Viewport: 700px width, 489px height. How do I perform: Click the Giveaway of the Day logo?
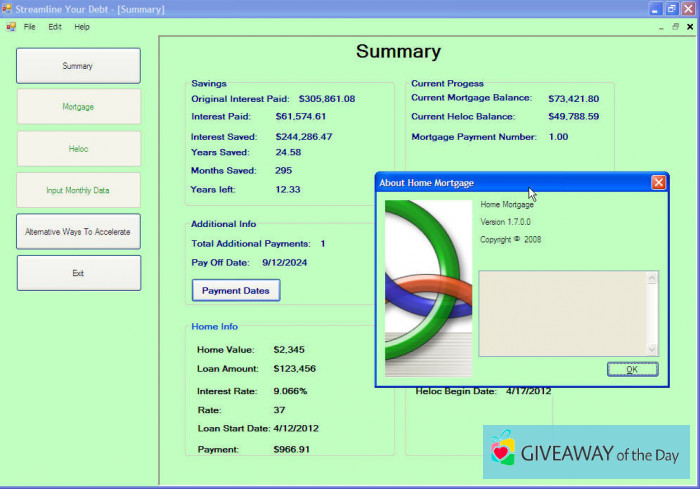tap(586, 452)
